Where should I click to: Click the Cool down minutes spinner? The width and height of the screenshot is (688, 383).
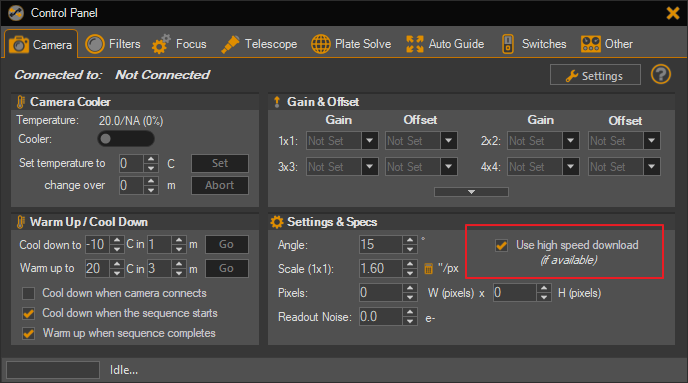tap(179, 244)
